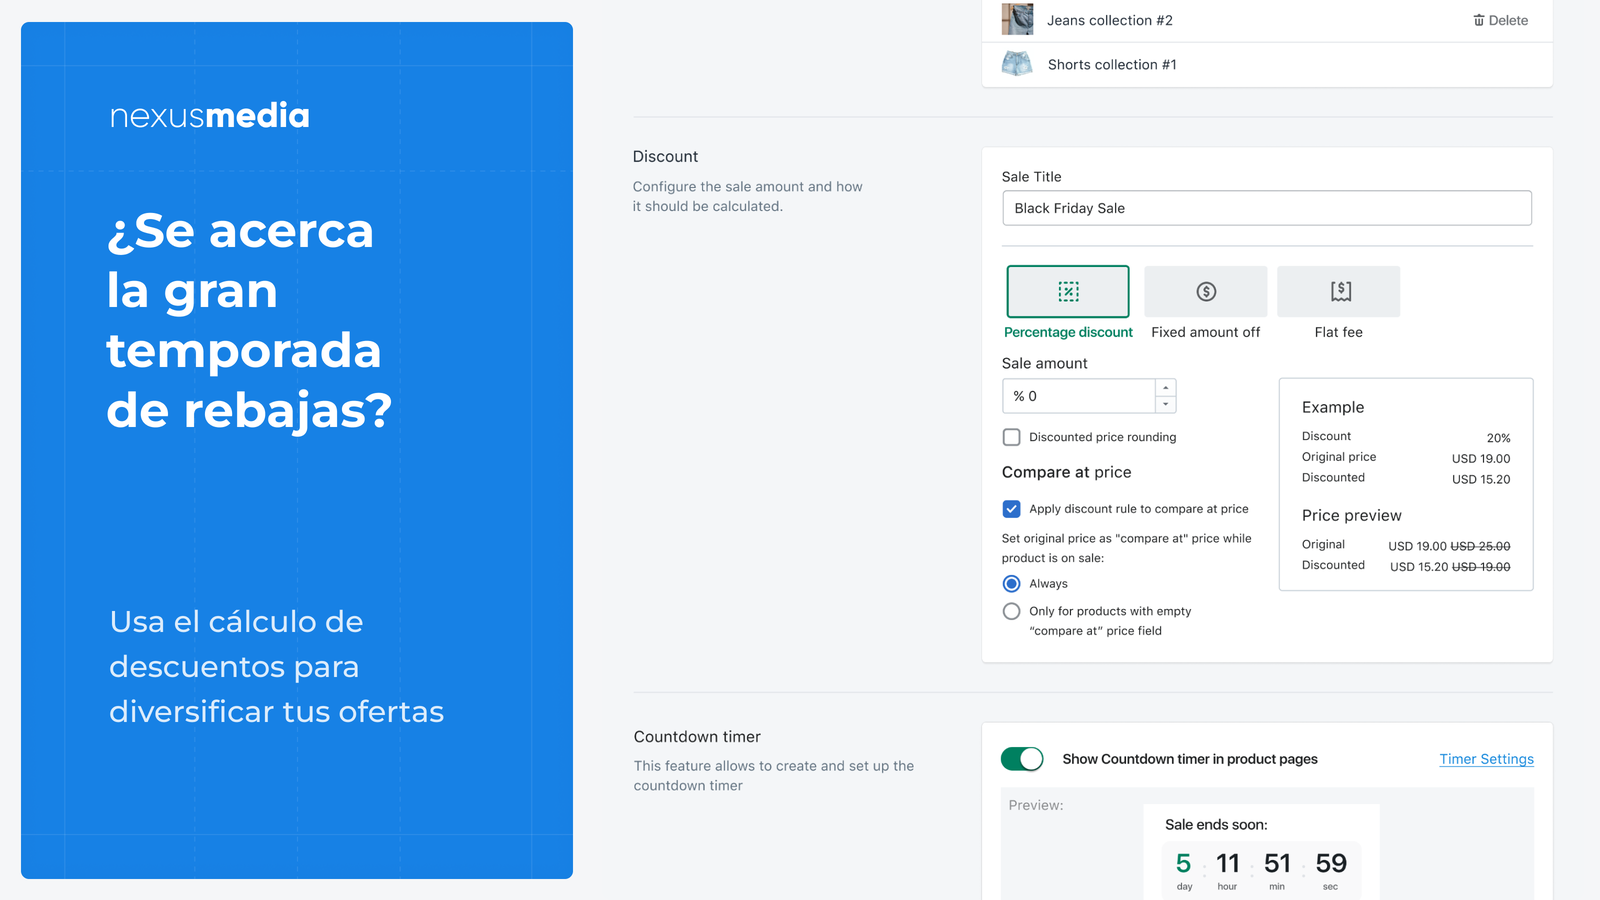Select the Percentage discount icon tile
Screen dimensions: 1600x900
[x=1068, y=291]
